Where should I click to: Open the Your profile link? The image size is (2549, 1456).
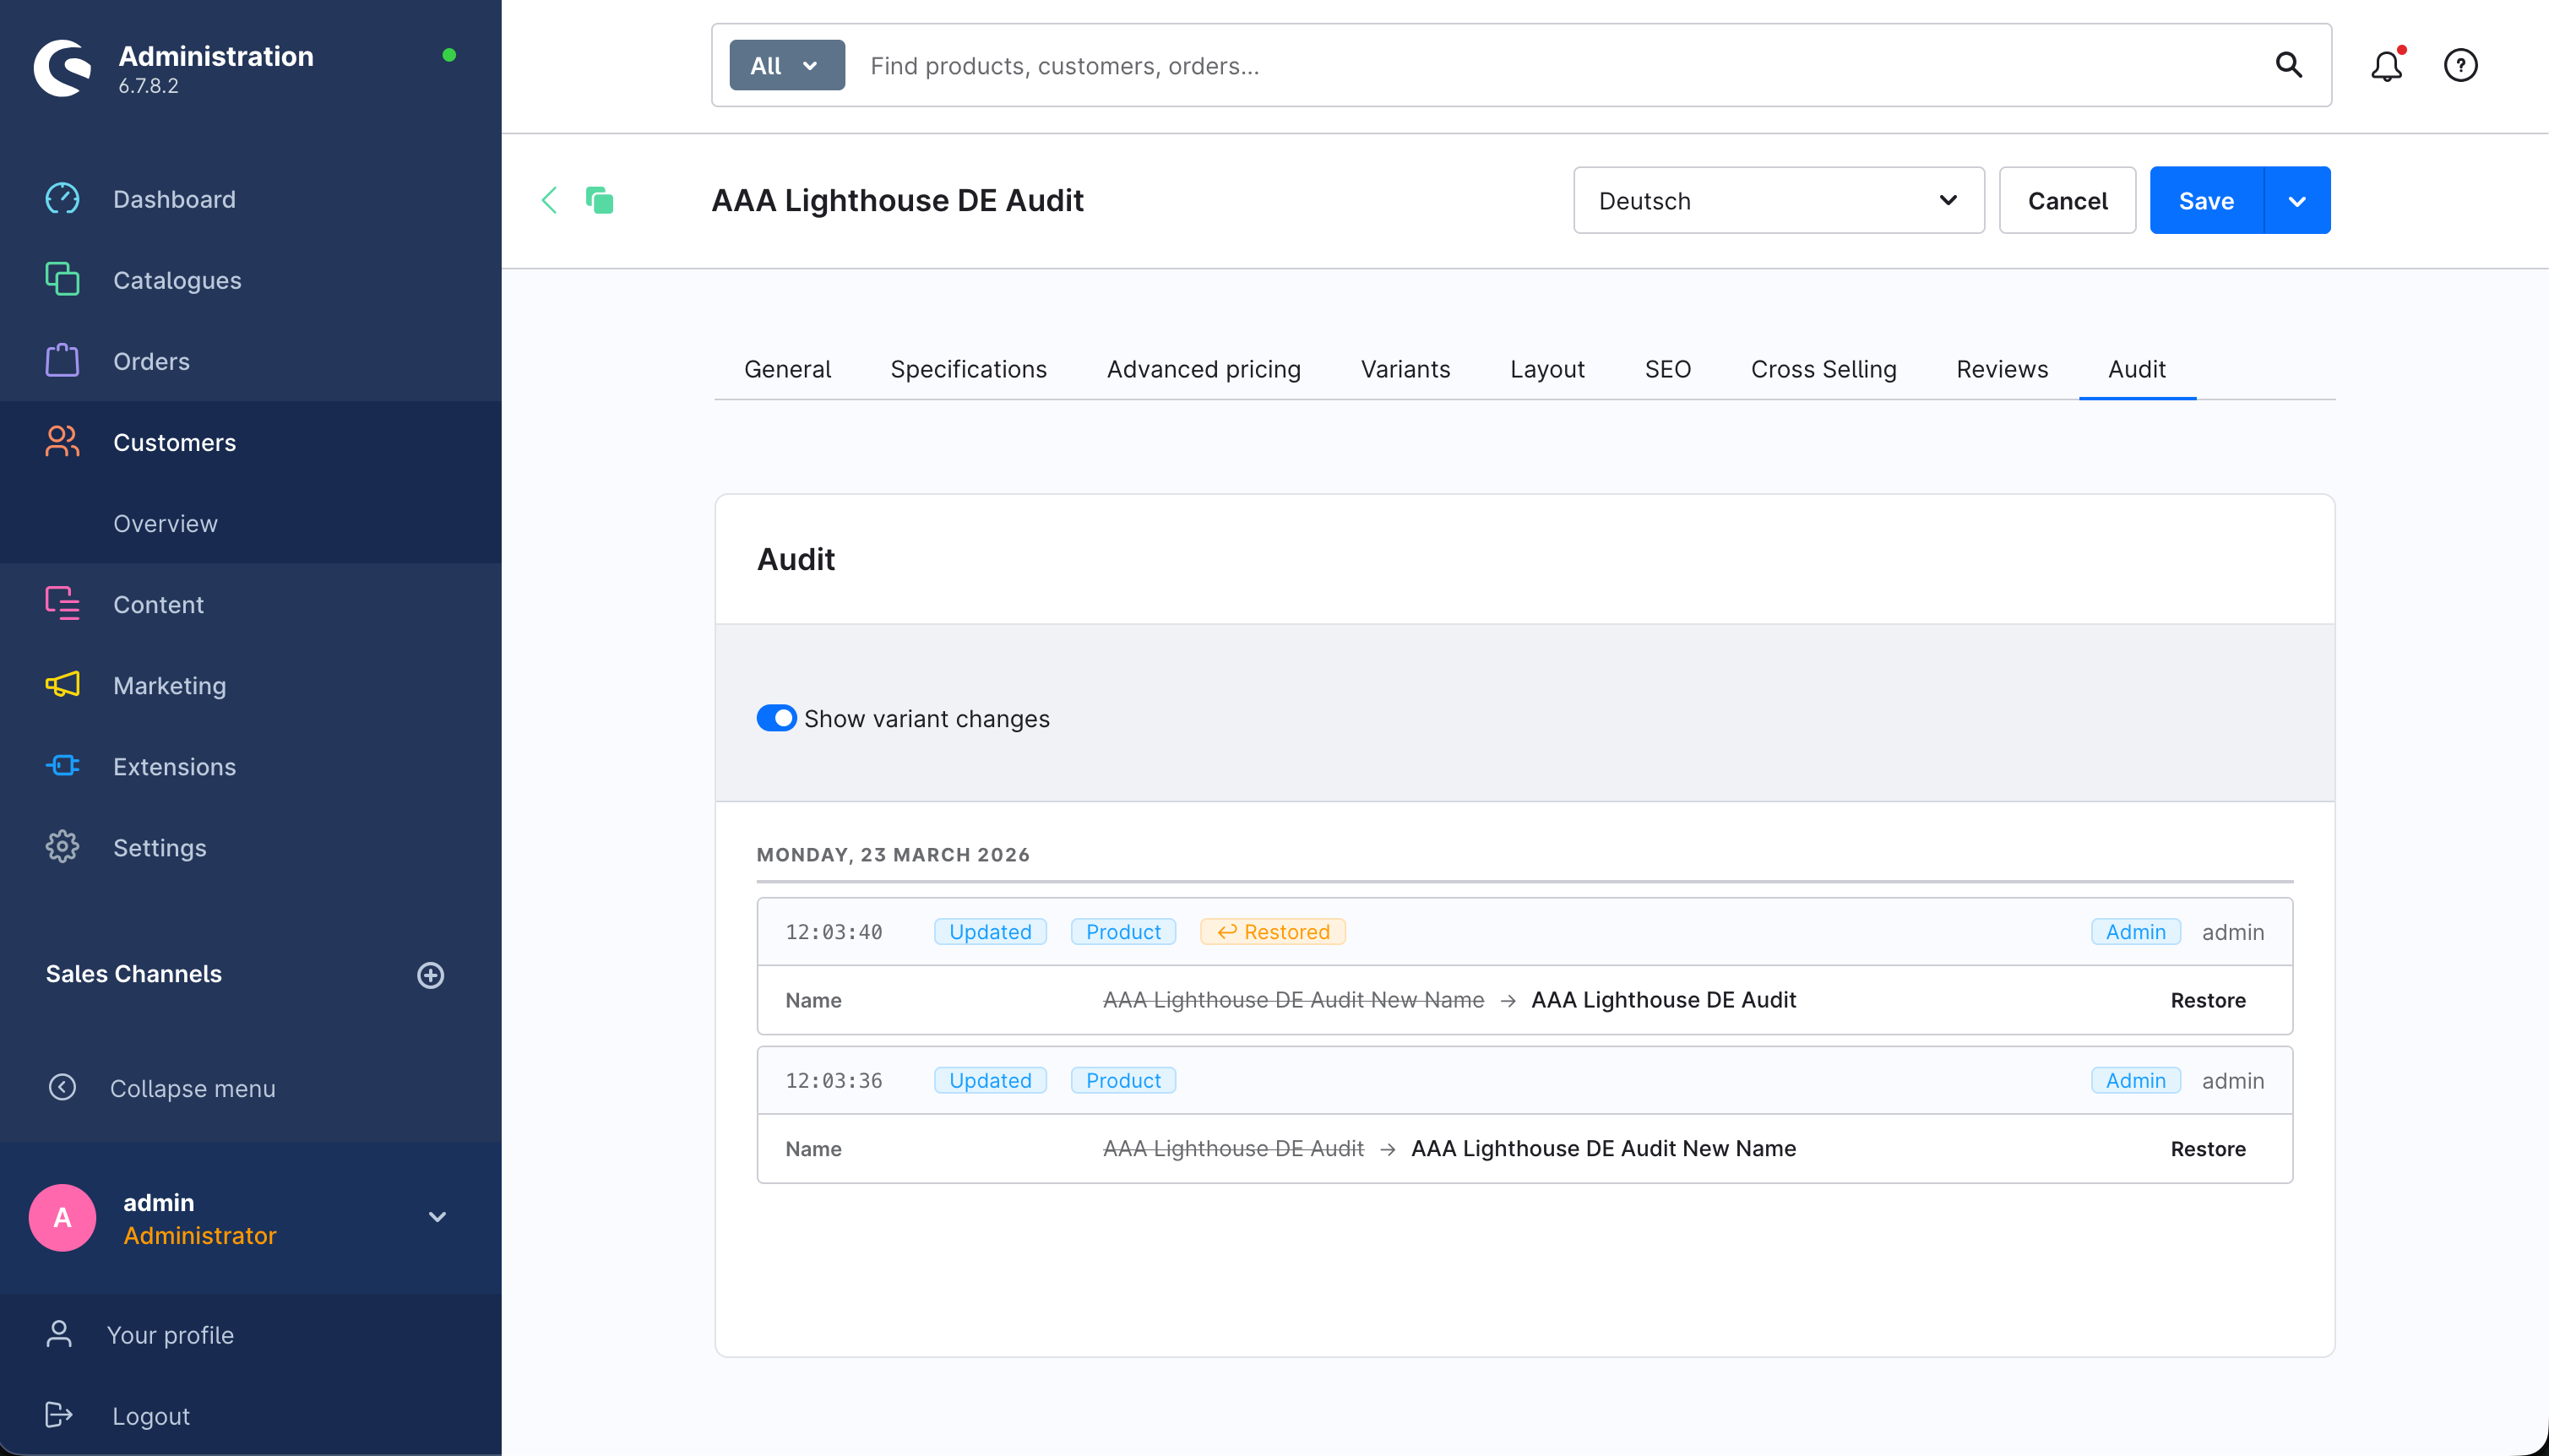pos(170,1334)
